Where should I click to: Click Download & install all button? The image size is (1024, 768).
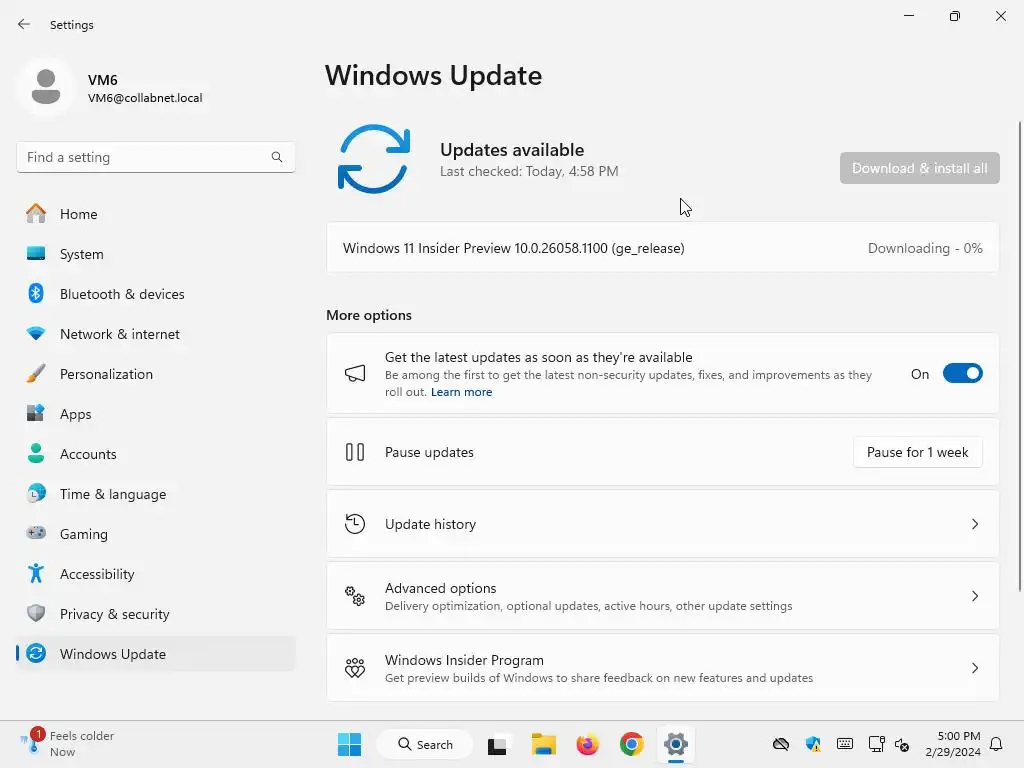coord(920,168)
